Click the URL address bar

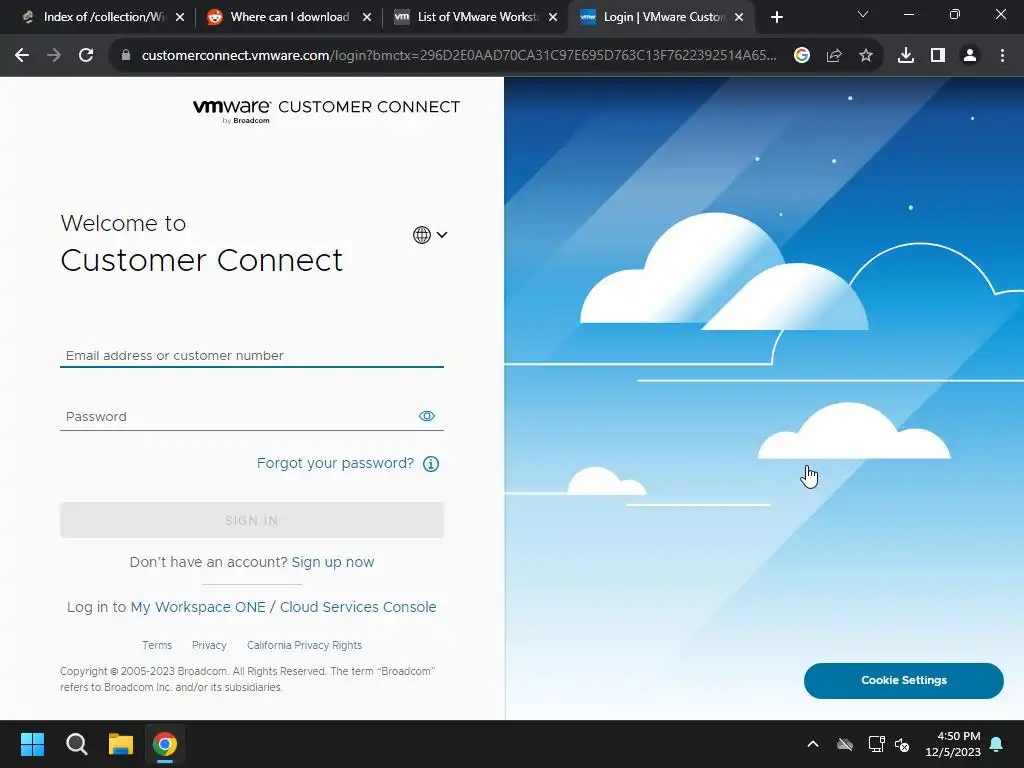(458, 56)
